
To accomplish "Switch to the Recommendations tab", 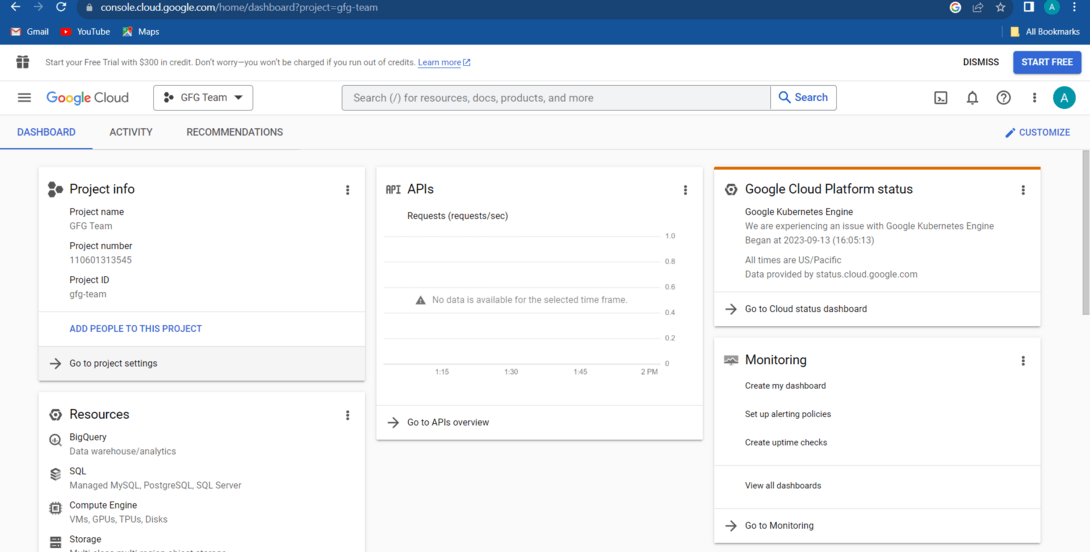I will [x=234, y=132].
